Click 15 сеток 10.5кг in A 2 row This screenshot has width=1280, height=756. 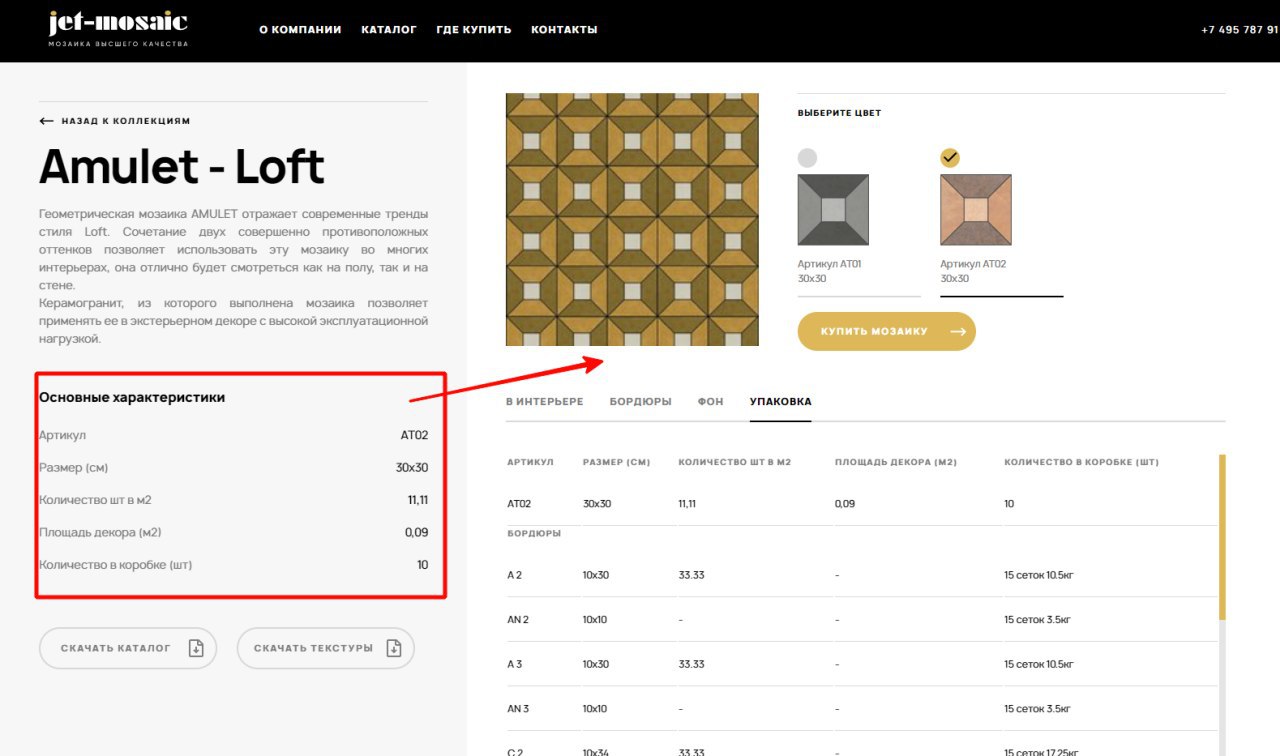coord(1039,575)
